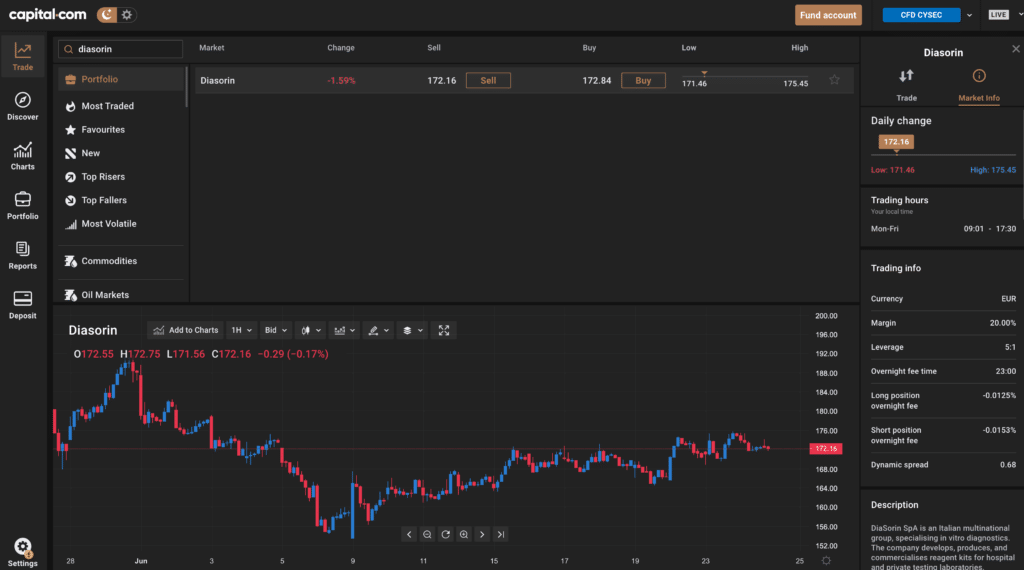Expand the account dropdown chevron

[x=969, y=15]
